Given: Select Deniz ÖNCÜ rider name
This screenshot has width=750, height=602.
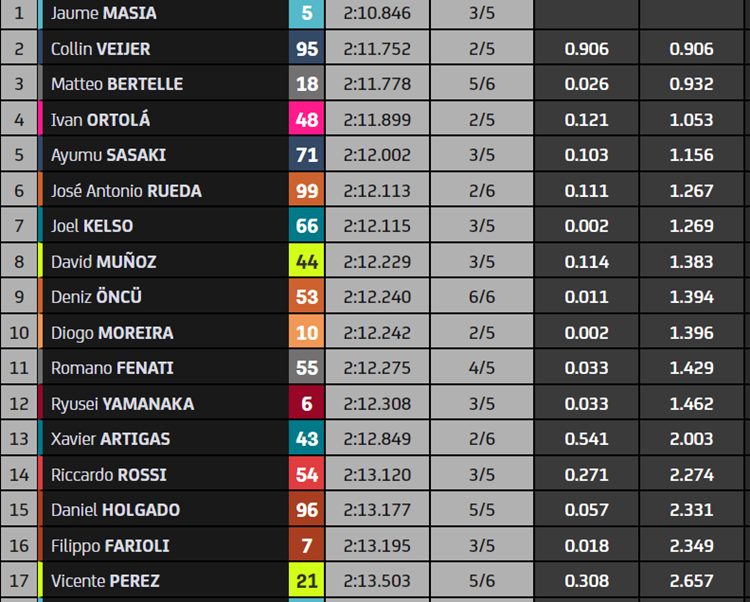Looking at the screenshot, I should (x=96, y=296).
